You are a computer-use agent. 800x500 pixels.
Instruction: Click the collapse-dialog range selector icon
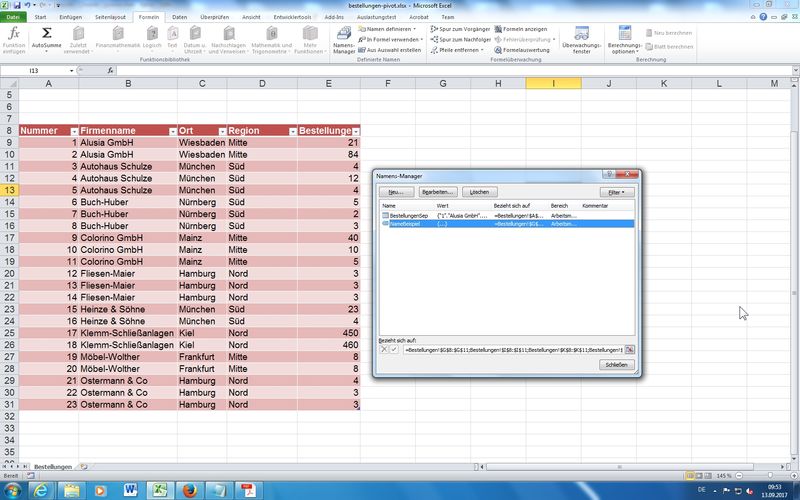[x=630, y=349]
